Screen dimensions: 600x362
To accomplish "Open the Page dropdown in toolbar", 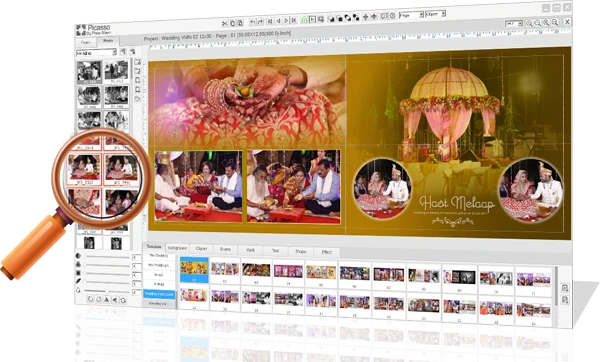I will (411, 15).
